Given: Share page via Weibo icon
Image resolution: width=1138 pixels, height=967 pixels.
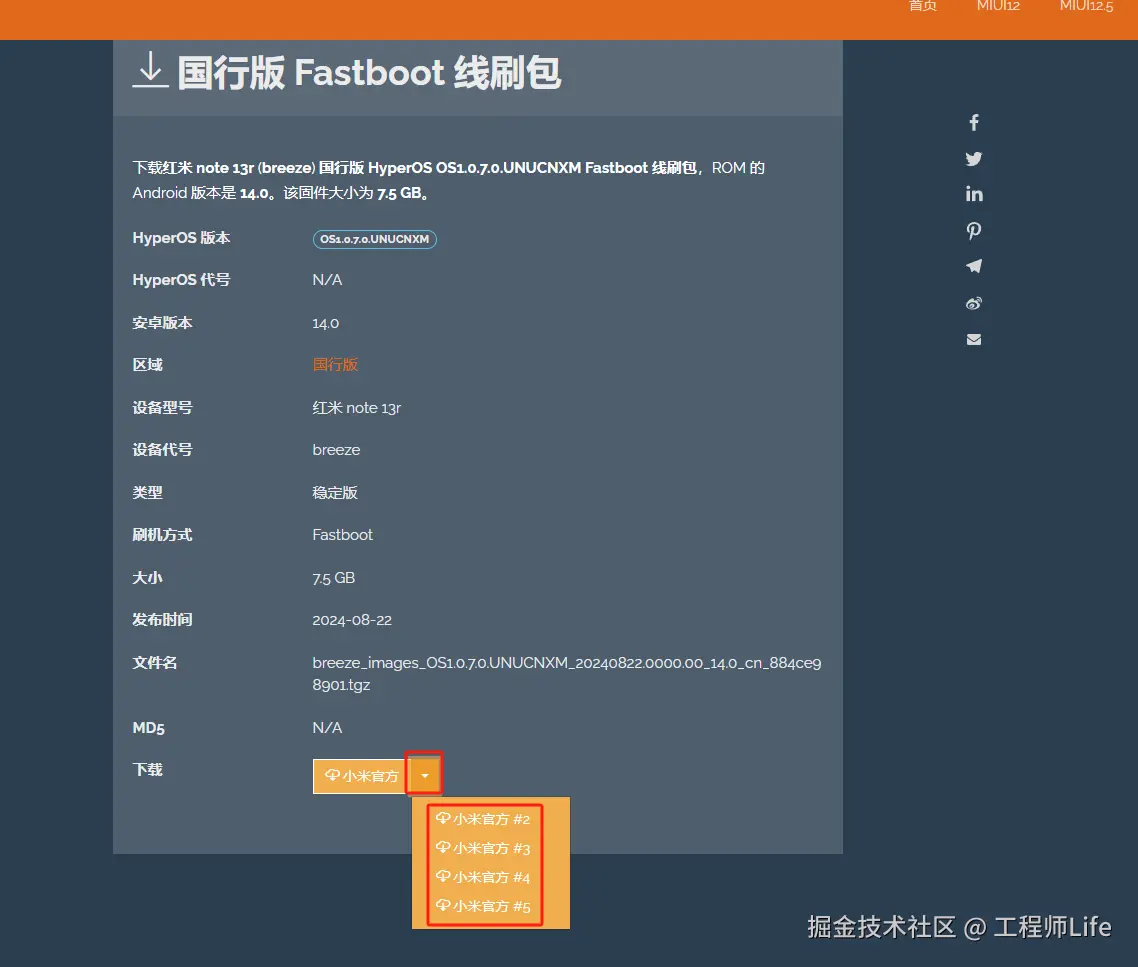Looking at the screenshot, I should (974, 303).
